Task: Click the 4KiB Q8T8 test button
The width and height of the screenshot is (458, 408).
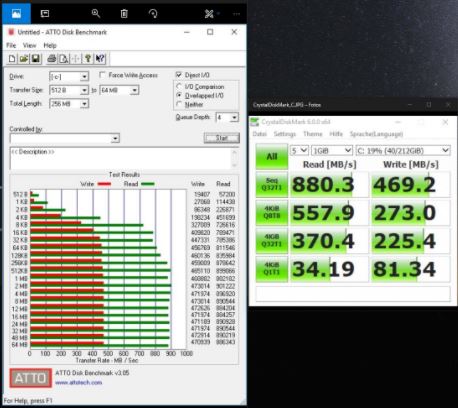Action: pos(272,213)
